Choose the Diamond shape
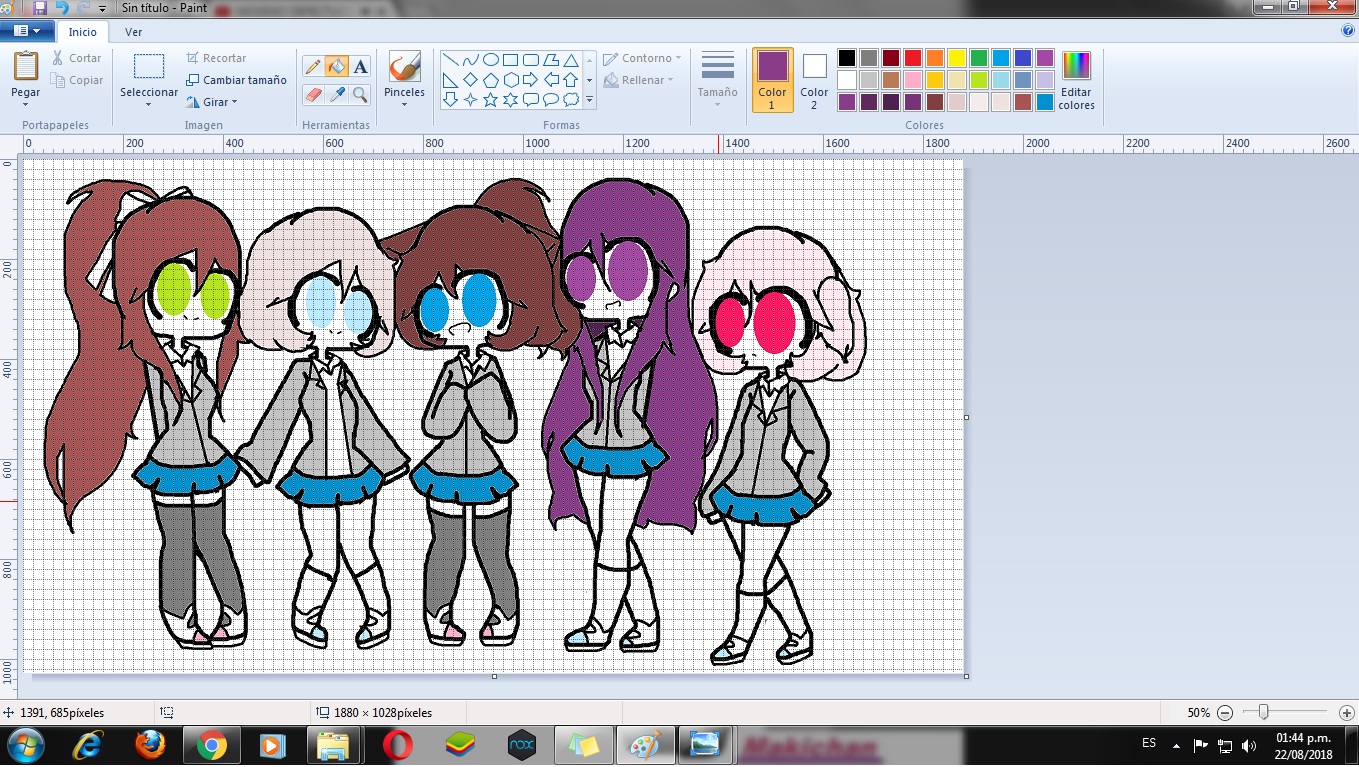This screenshot has width=1359, height=767. 471,80
